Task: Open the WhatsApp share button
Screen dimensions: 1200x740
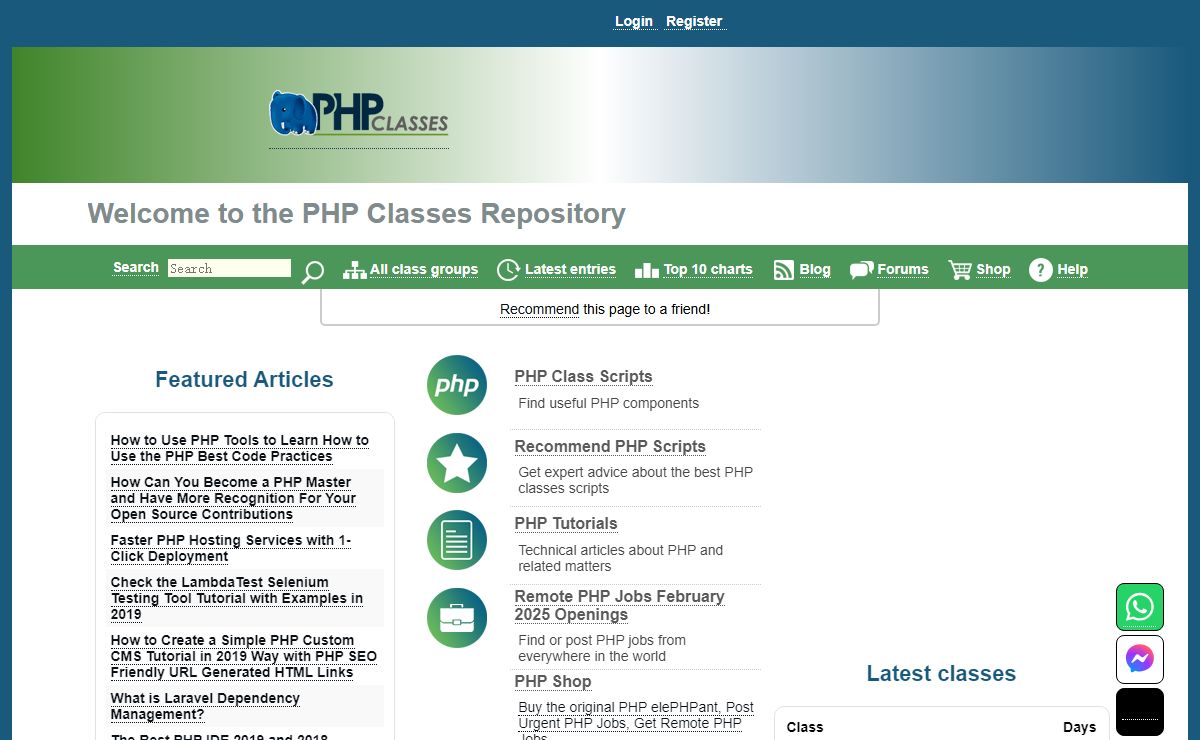Action: click(x=1140, y=607)
